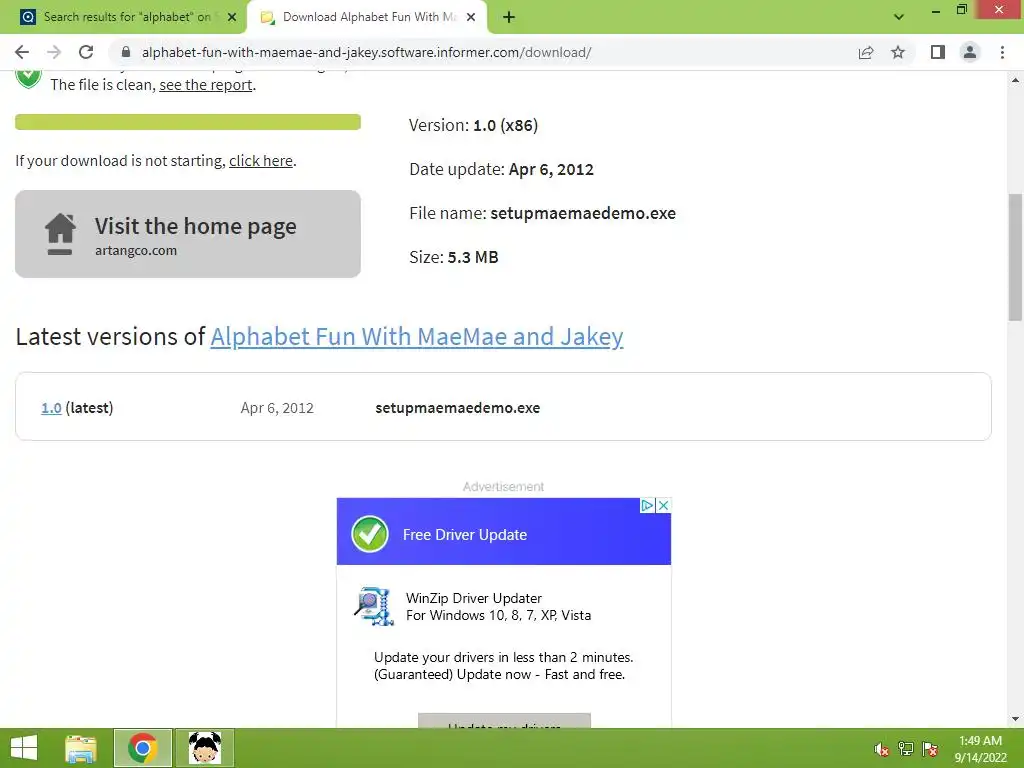Open the WinZip Driver Updater ad title
1024x768 pixels.
(x=473, y=598)
